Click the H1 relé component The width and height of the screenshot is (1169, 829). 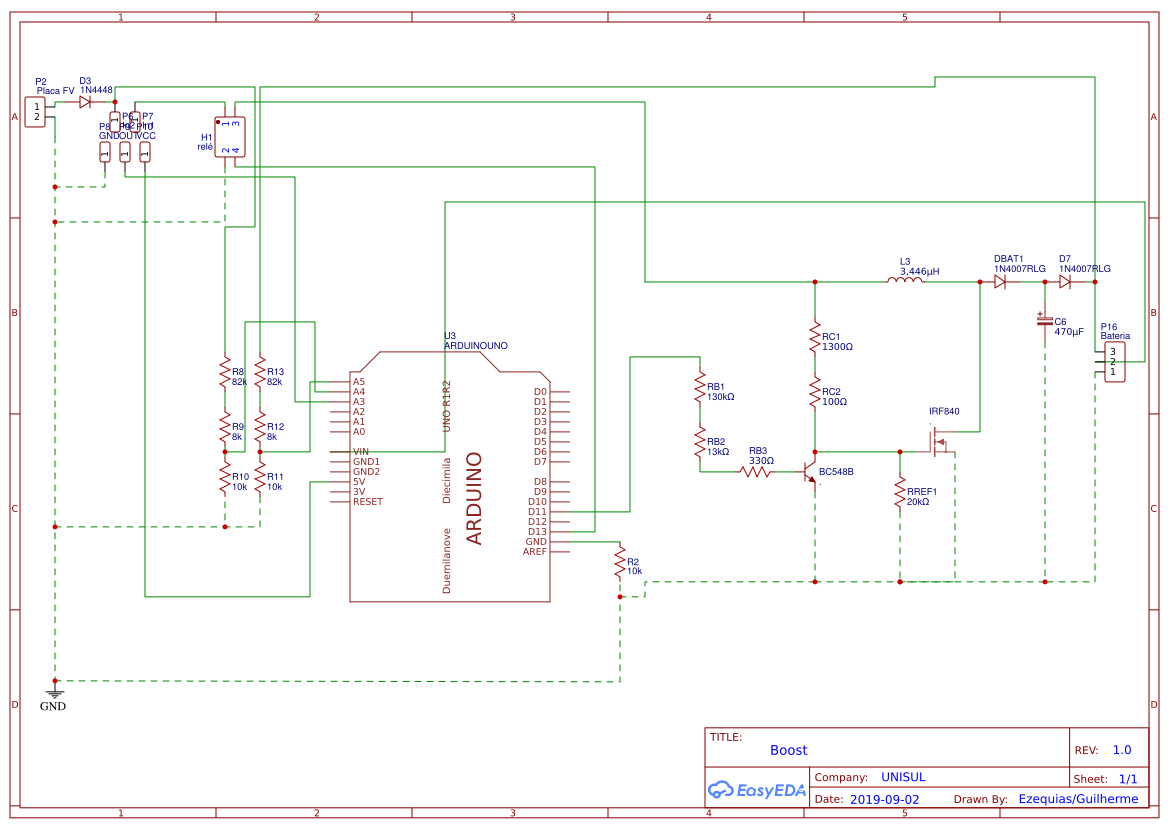[228, 138]
